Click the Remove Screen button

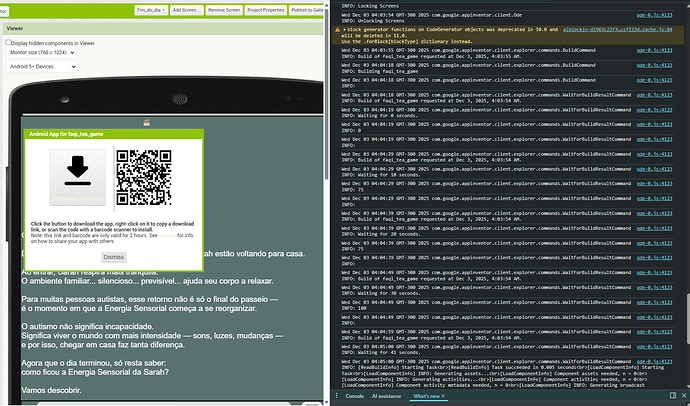coord(223,9)
